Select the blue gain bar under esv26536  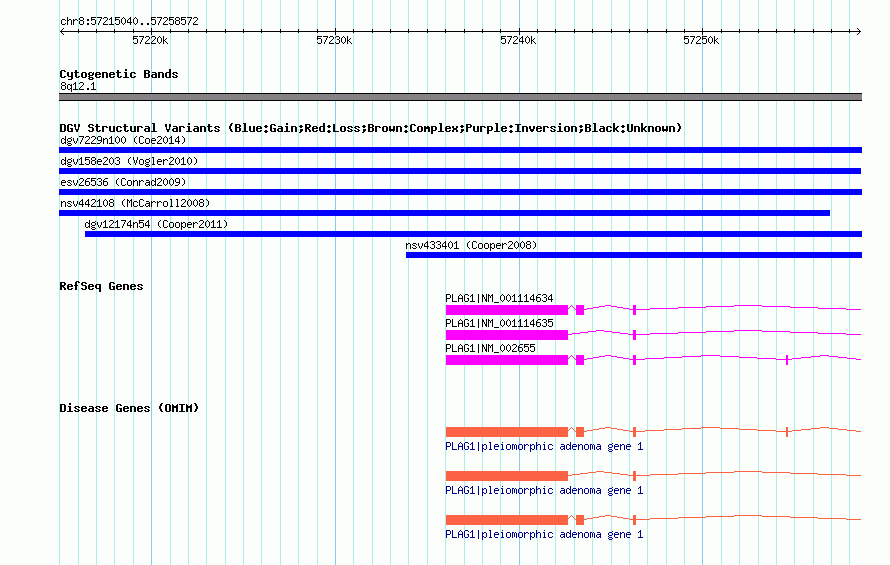pyautogui.click(x=460, y=192)
